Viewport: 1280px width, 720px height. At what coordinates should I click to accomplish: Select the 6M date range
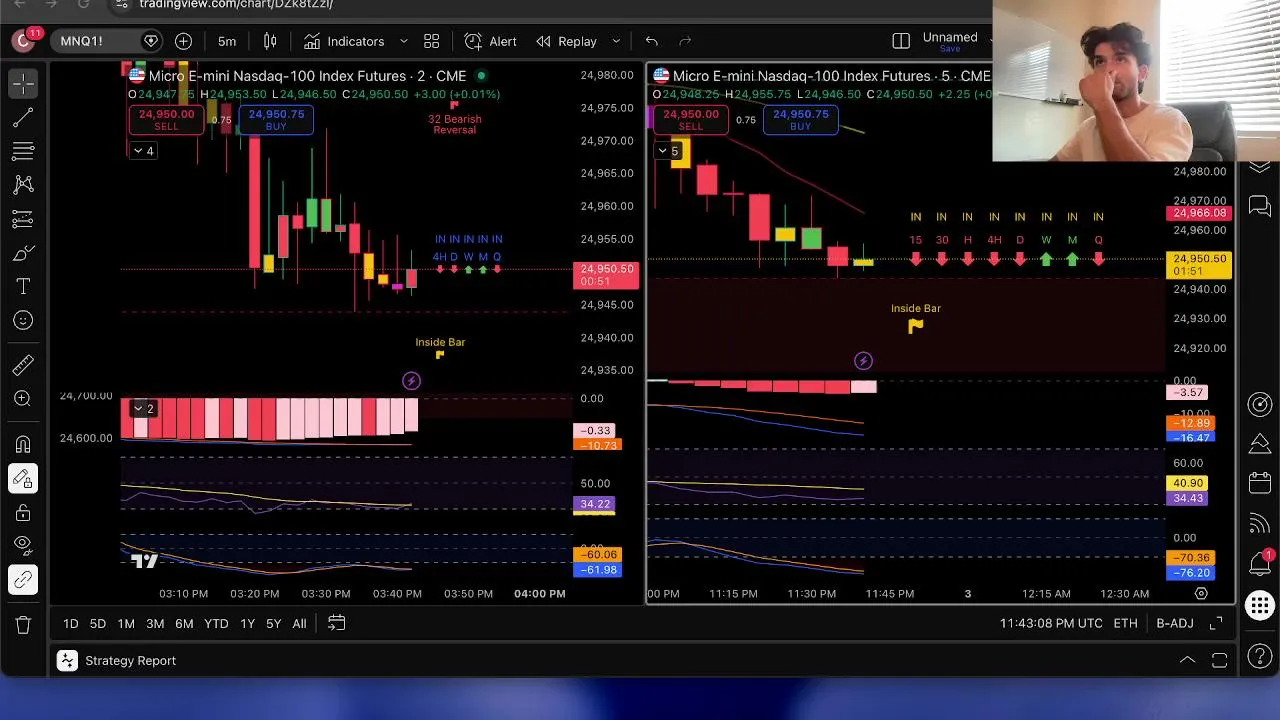click(184, 623)
